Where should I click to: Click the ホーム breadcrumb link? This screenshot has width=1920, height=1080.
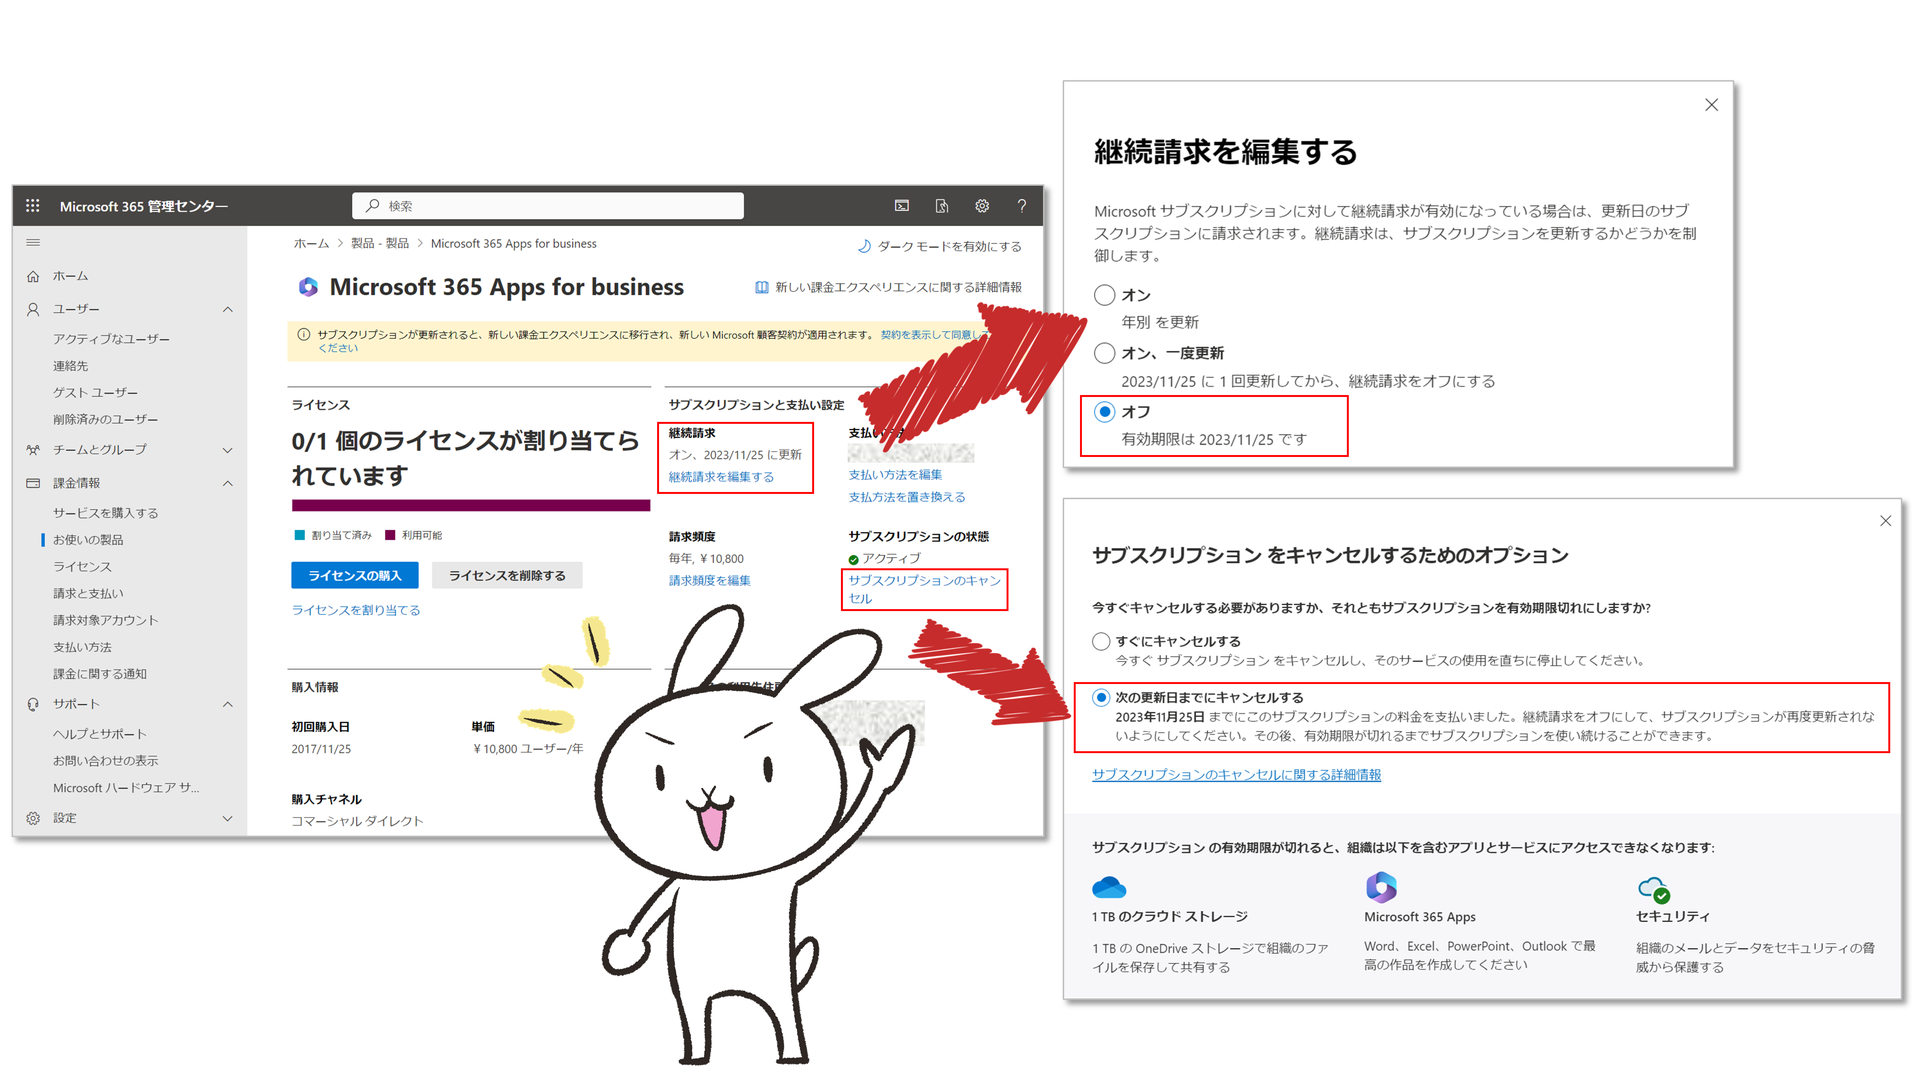311,244
